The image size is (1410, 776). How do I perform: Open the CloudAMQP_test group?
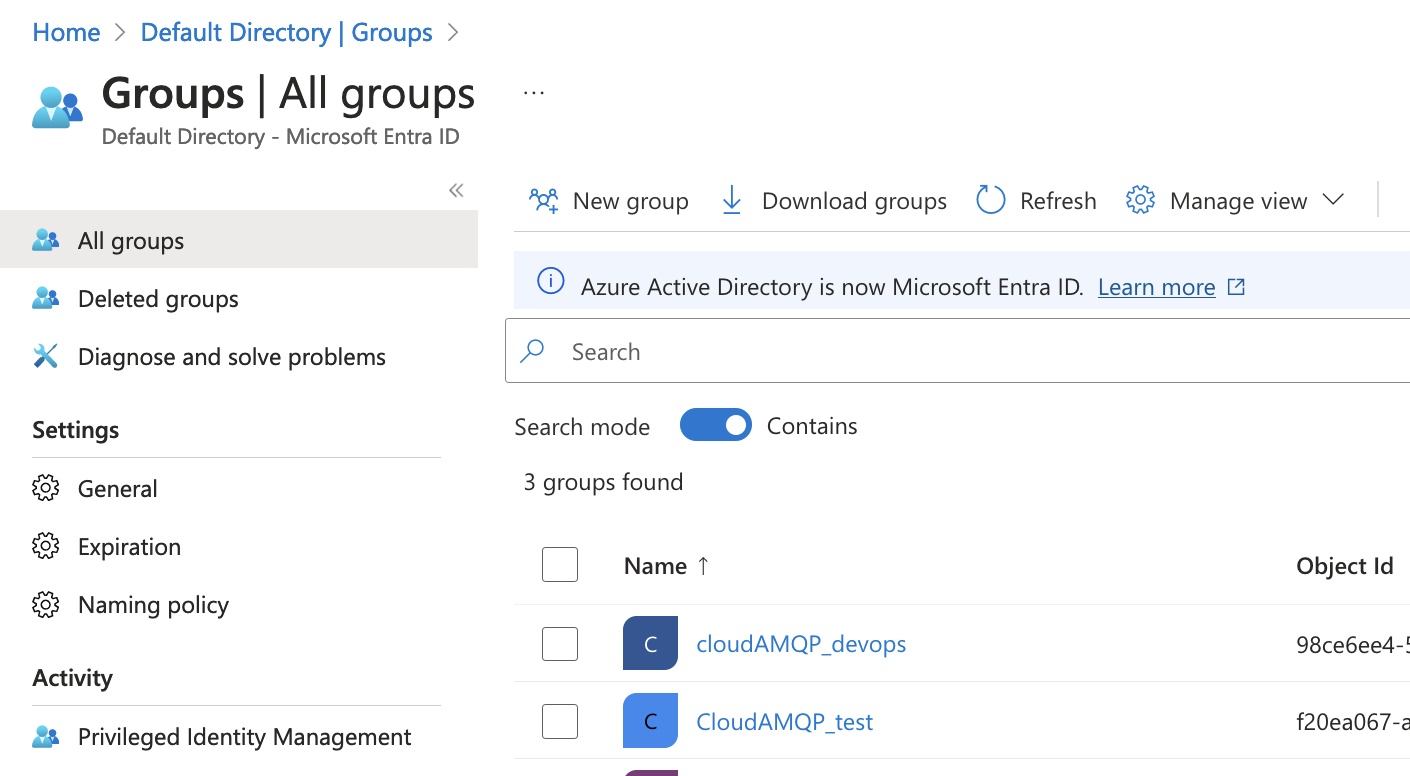pyautogui.click(x=784, y=721)
